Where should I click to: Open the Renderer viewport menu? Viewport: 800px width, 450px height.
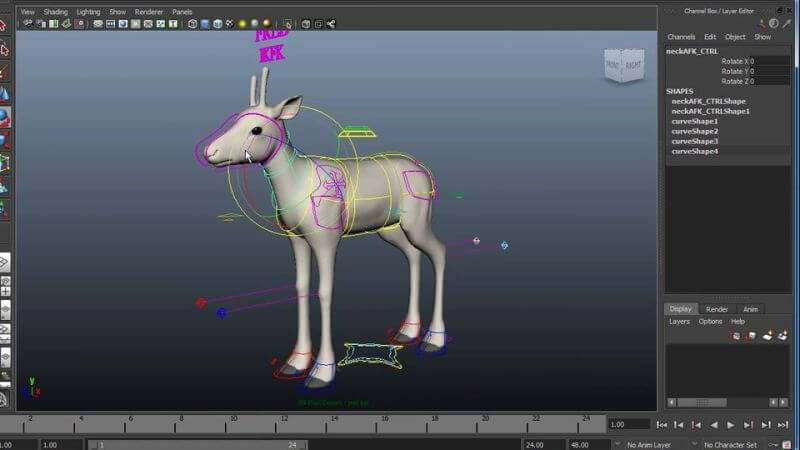[x=148, y=12]
